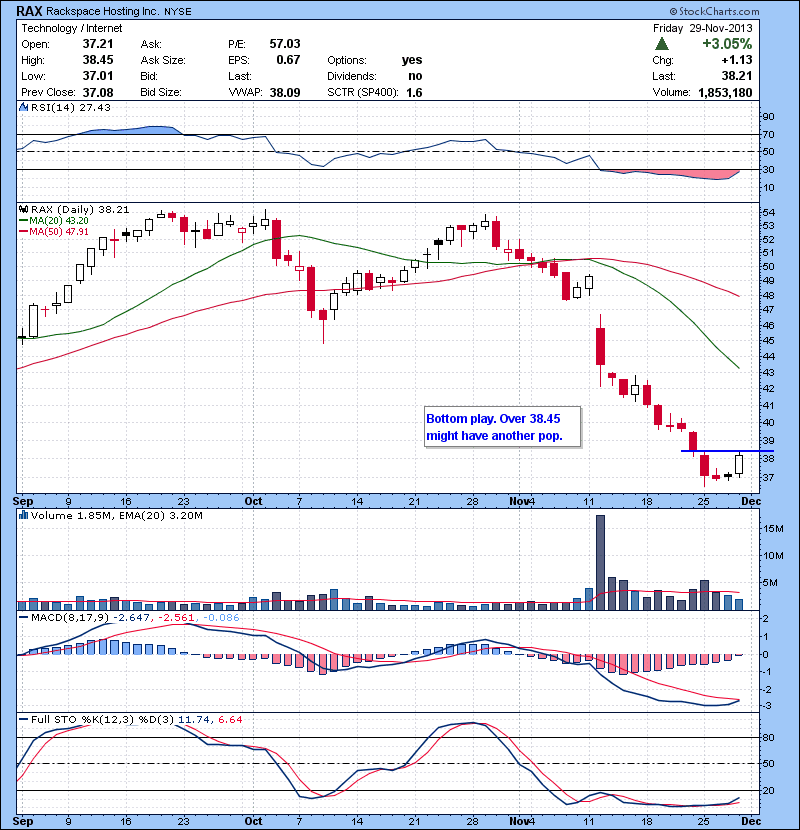Click the 5M label on the volume axis

coord(770,583)
